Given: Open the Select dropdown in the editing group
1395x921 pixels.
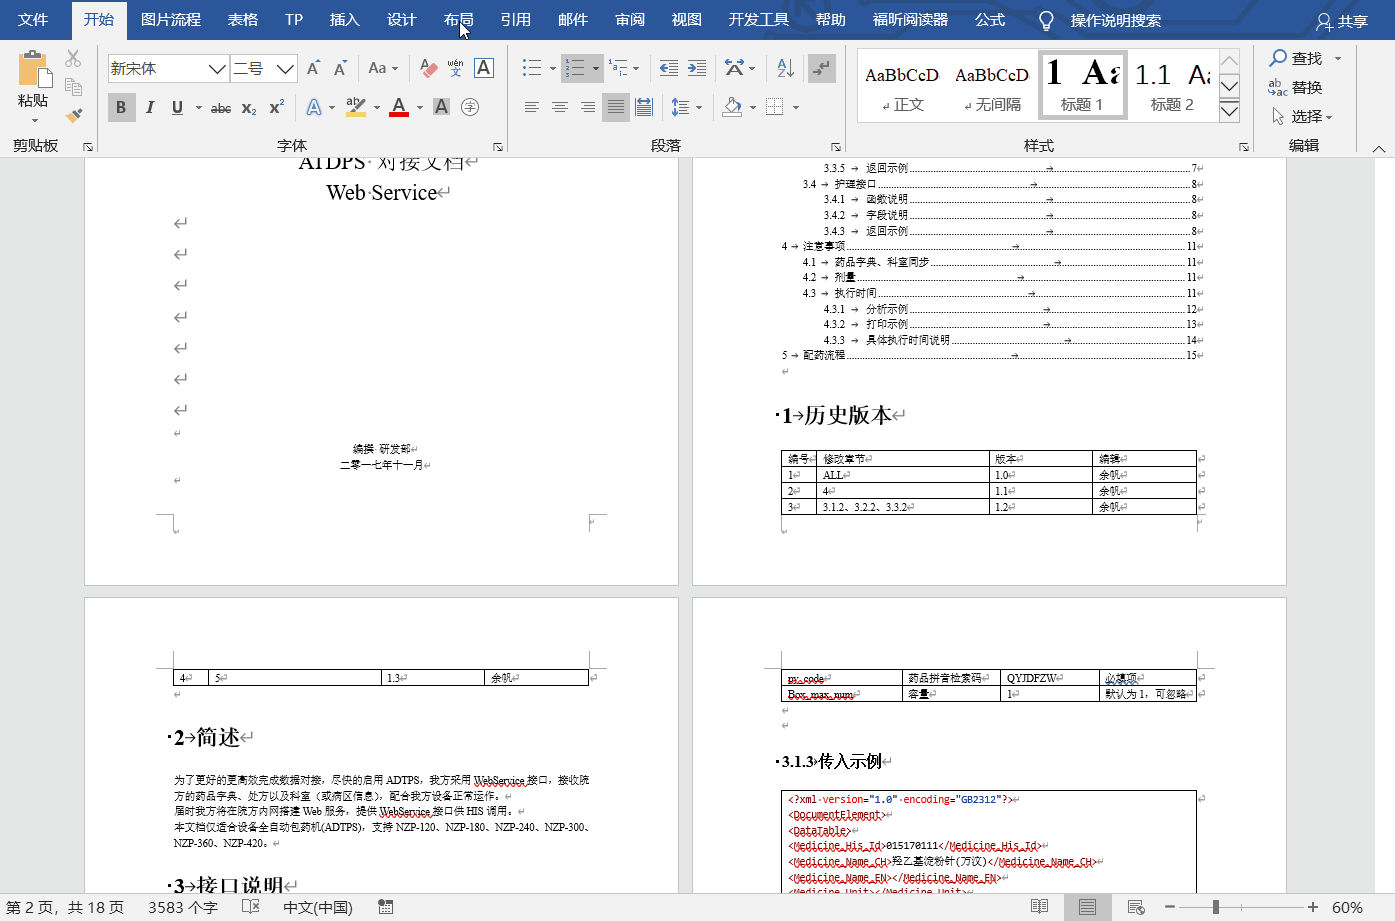Looking at the screenshot, I should 1302,116.
